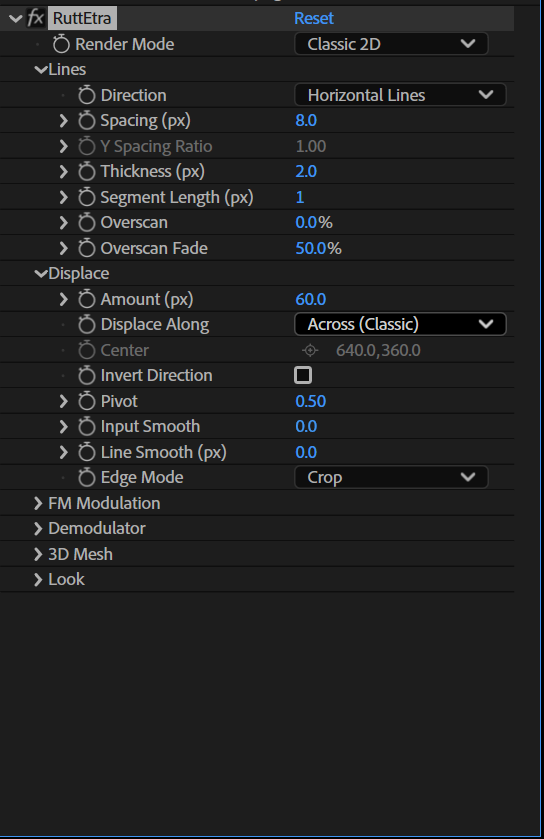Toggle the Displace Along stopwatch
544x839 pixels.
[x=87, y=324]
